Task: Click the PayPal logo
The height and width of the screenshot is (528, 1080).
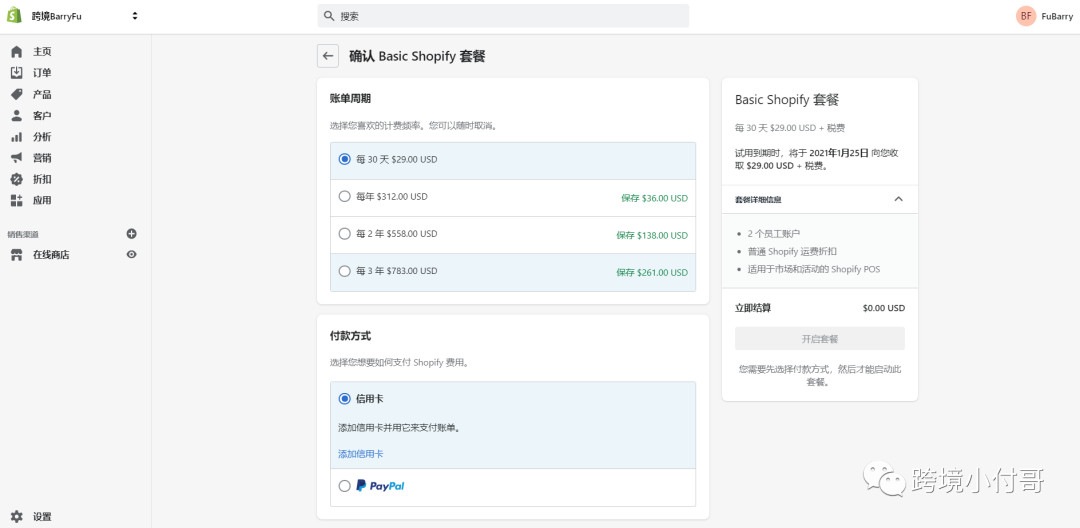Action: [380, 486]
